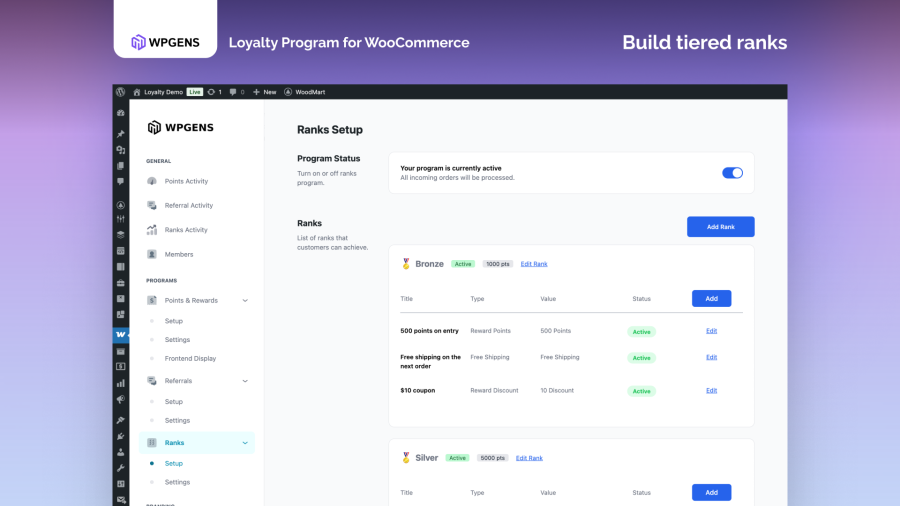Open Plugins plug icon in WordPress sidebar

click(121, 436)
